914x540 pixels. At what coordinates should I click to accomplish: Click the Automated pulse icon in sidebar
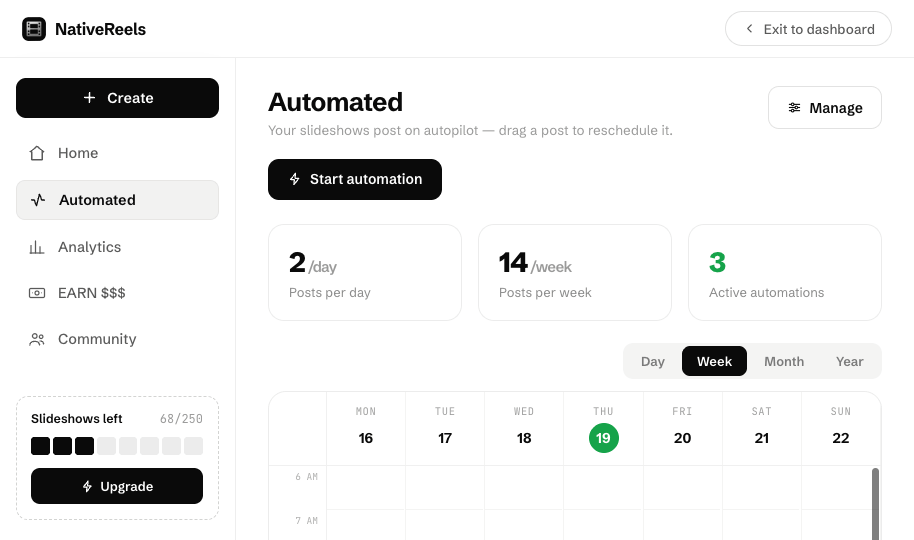pyautogui.click(x=38, y=200)
